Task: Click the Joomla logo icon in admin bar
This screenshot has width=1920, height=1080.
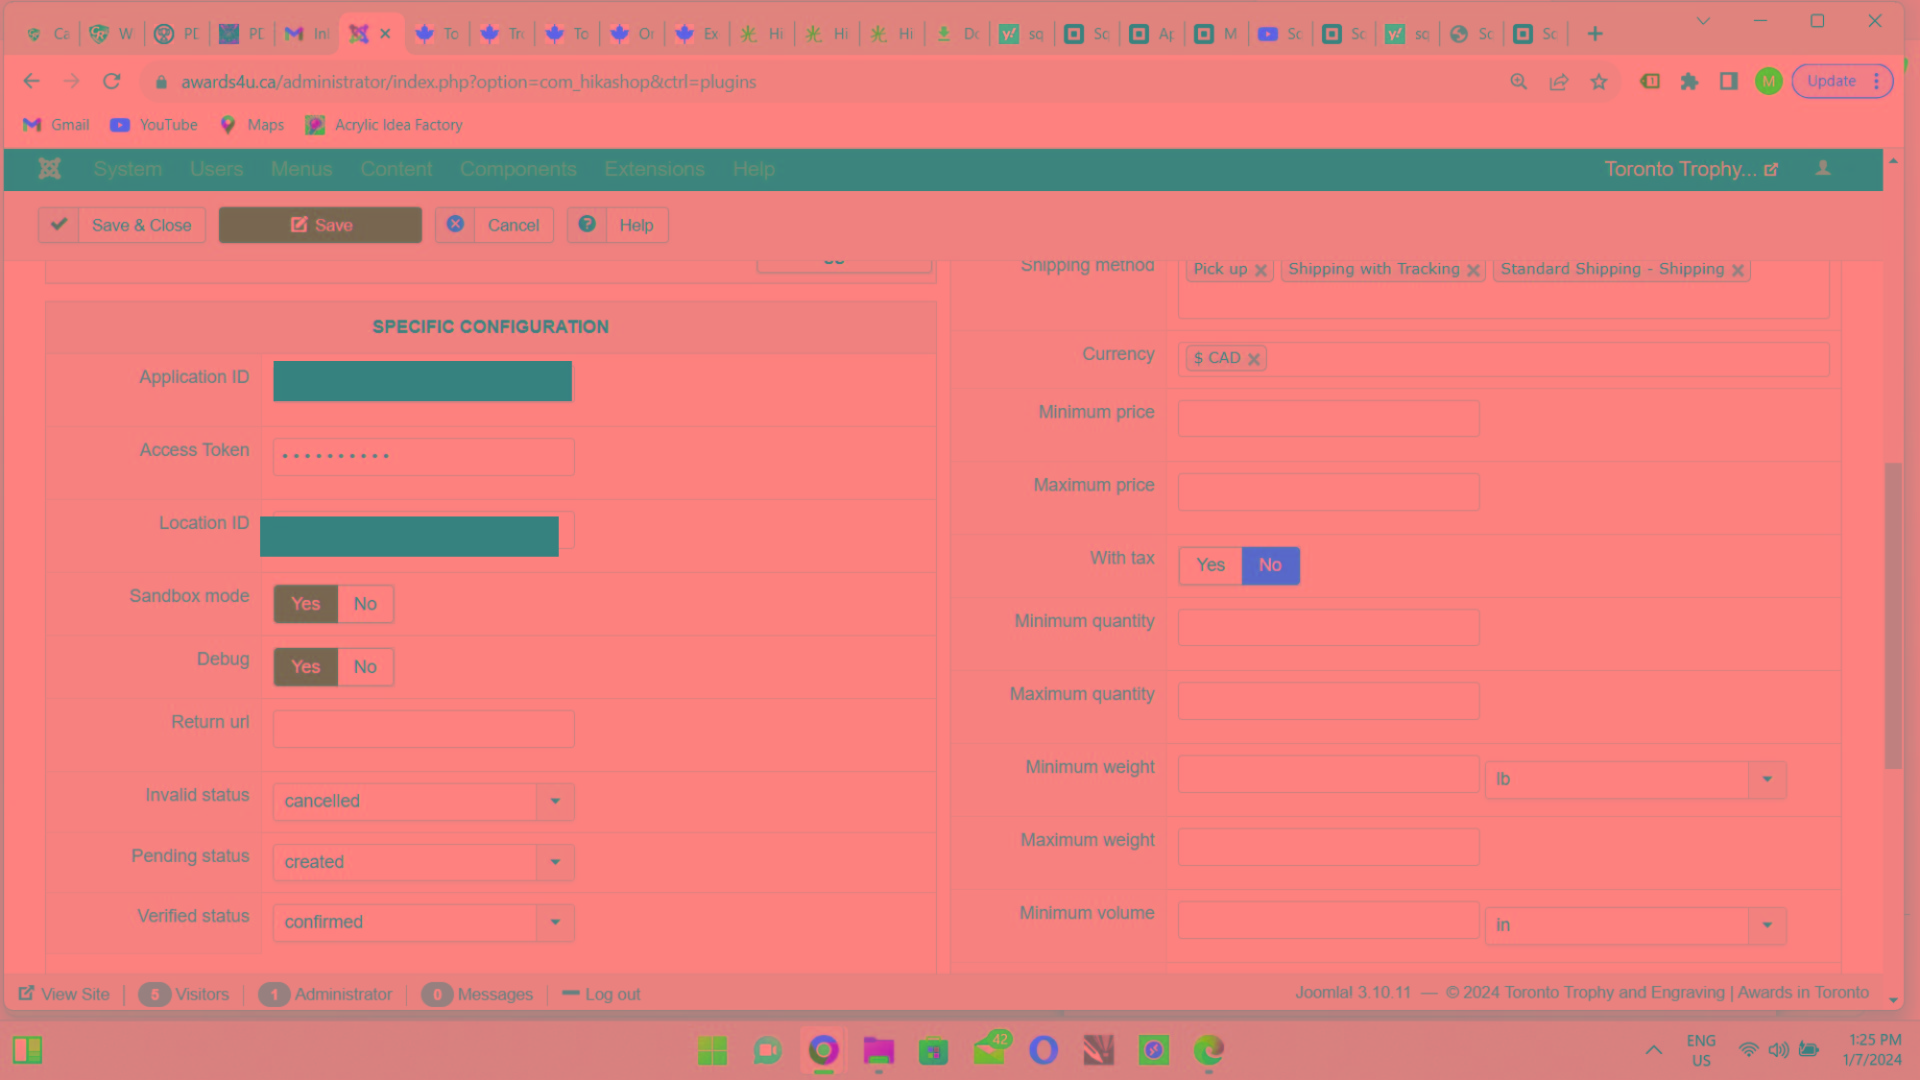Action: [x=49, y=169]
